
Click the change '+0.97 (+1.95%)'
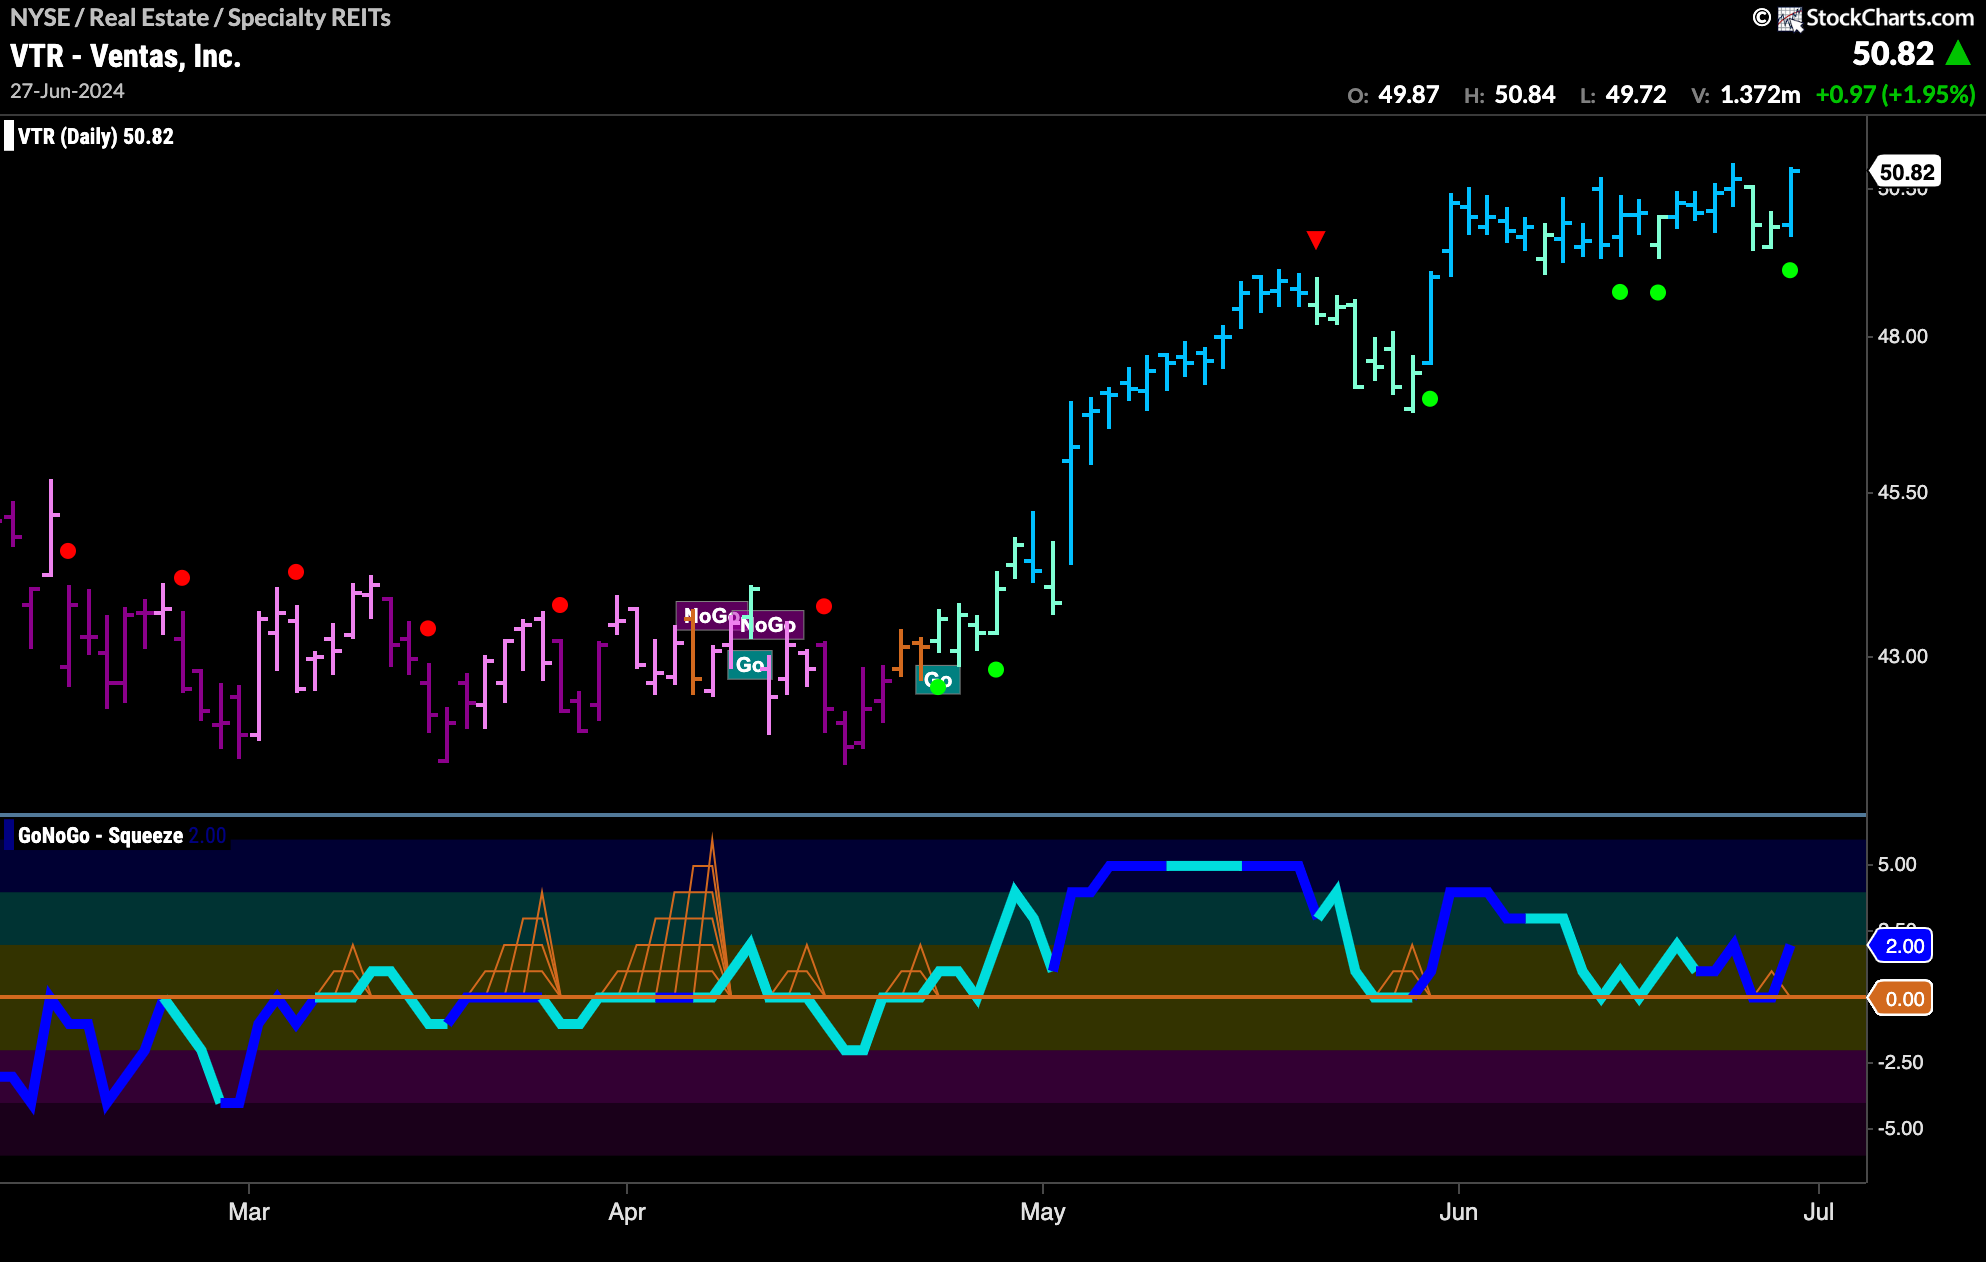pyautogui.click(x=1896, y=95)
